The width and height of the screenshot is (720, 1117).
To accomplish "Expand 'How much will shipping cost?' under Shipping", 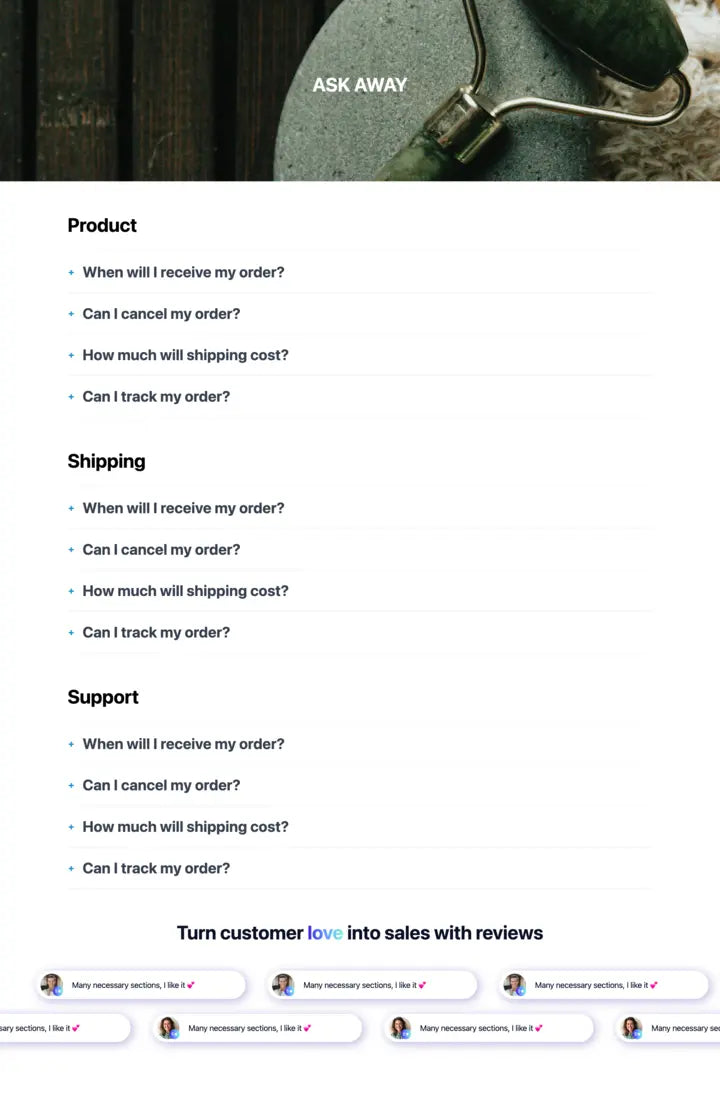I will pyautogui.click(x=185, y=591).
